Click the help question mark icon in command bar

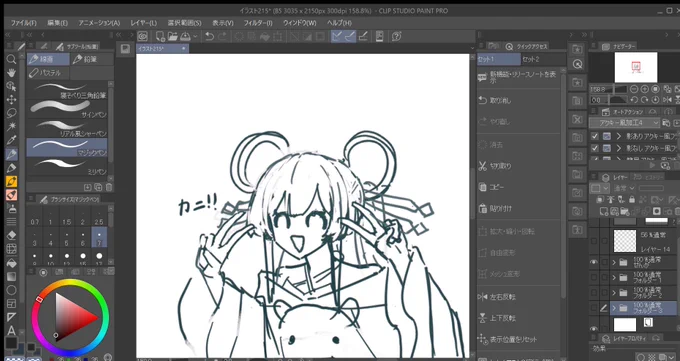click(396, 36)
